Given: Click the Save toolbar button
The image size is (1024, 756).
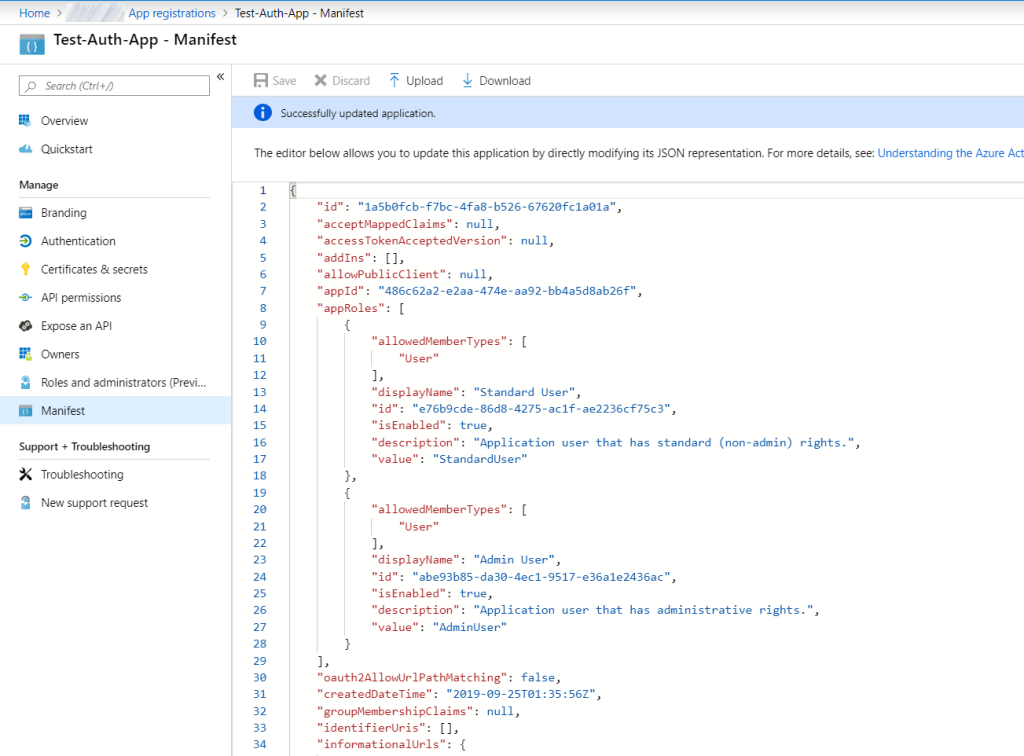Looking at the screenshot, I should point(275,81).
